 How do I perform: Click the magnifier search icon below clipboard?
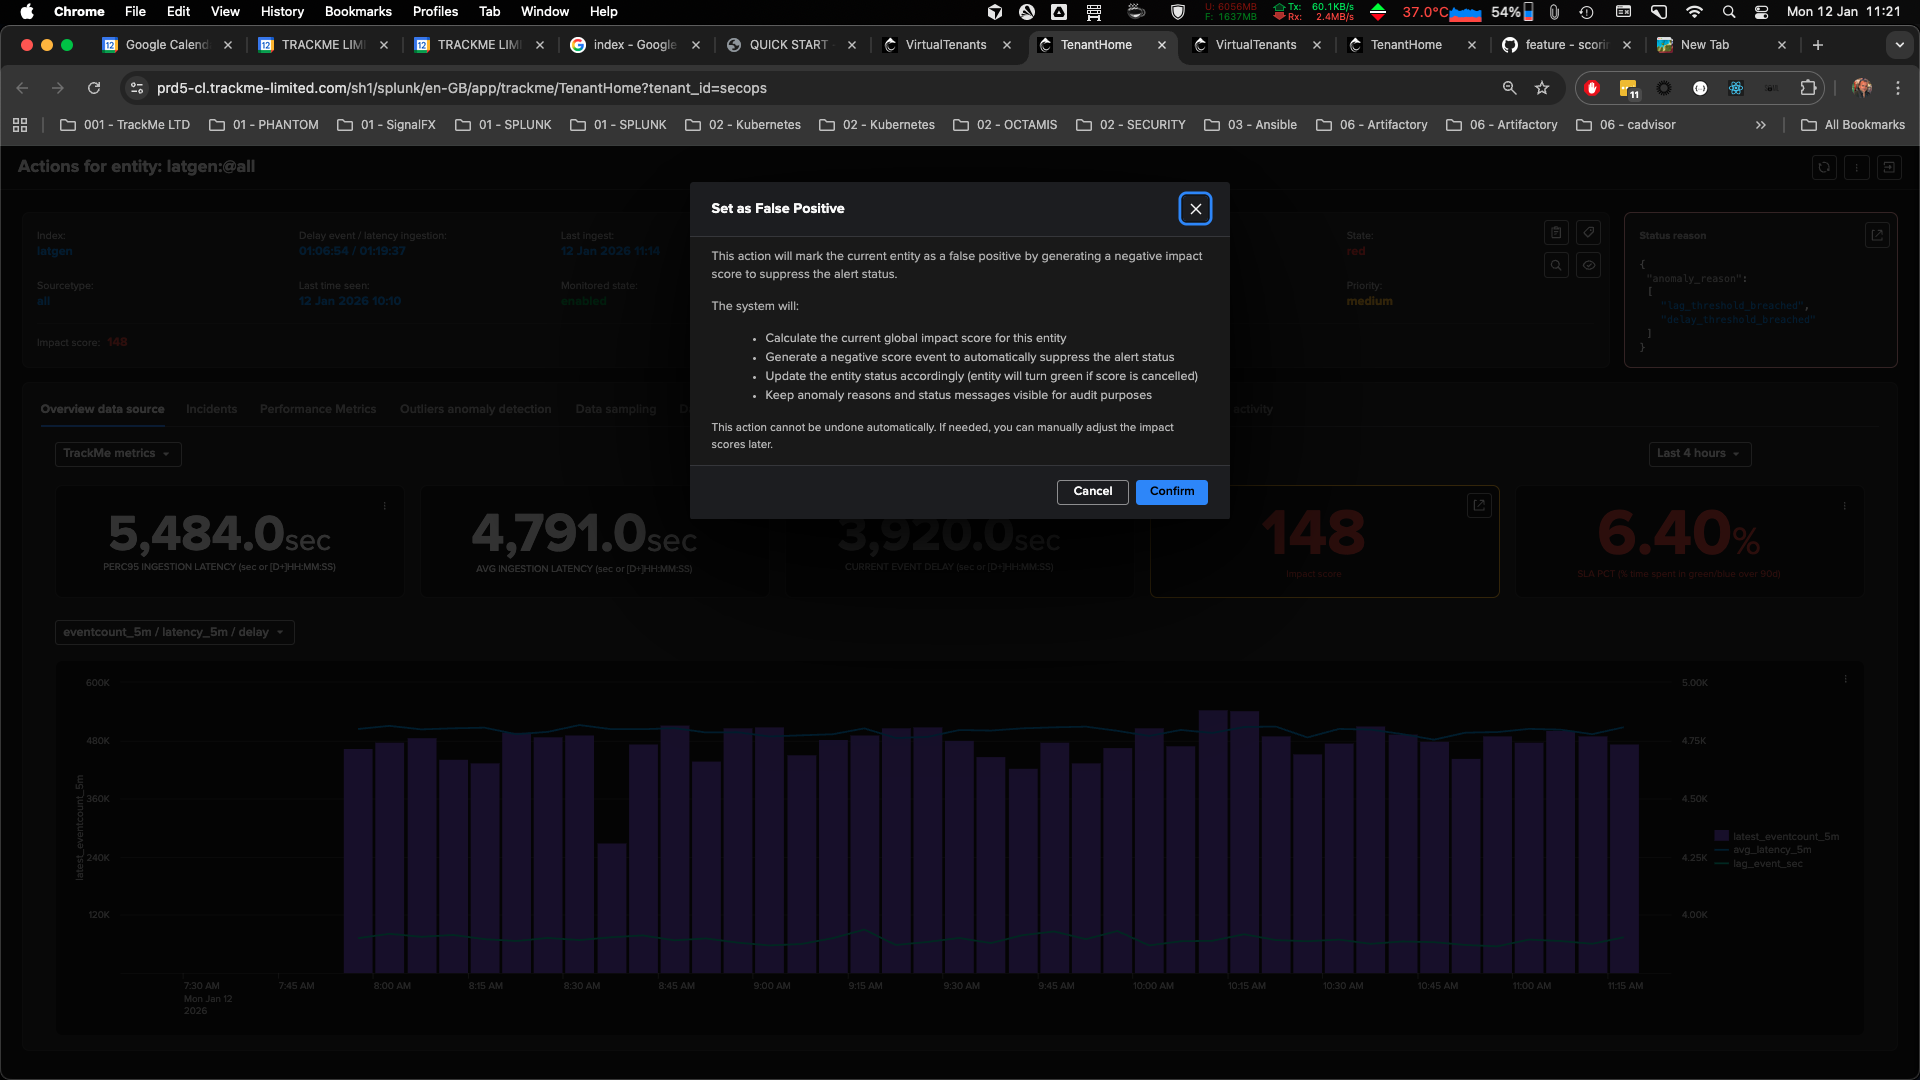1556,265
